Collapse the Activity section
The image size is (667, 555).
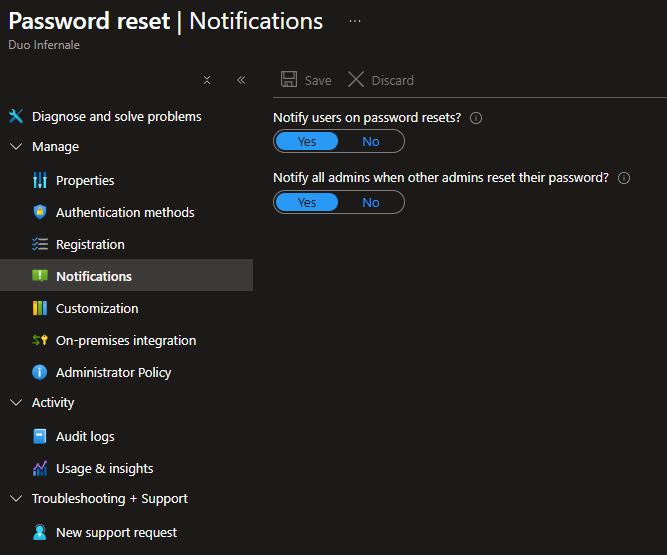16,403
